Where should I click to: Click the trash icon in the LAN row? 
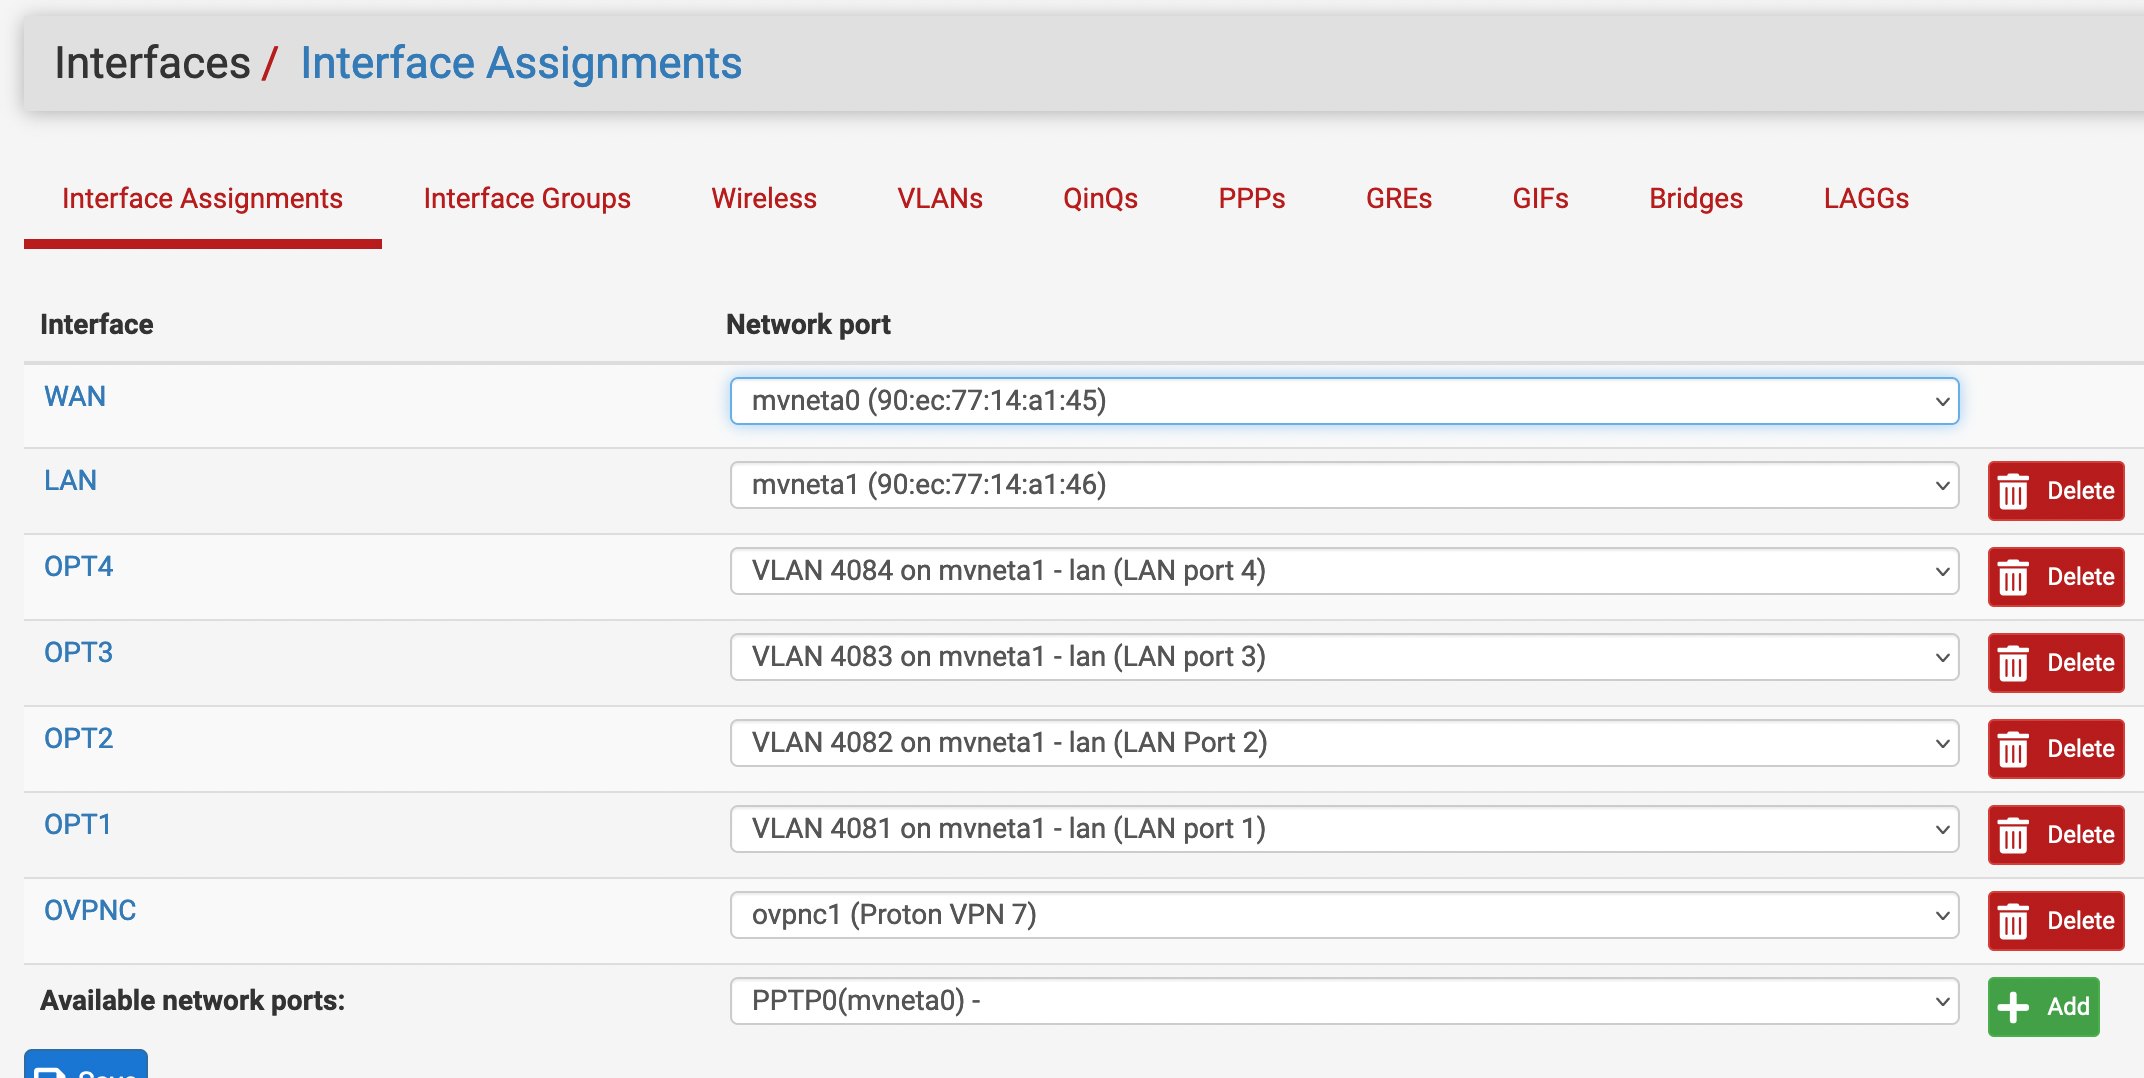pyautogui.click(x=2013, y=492)
